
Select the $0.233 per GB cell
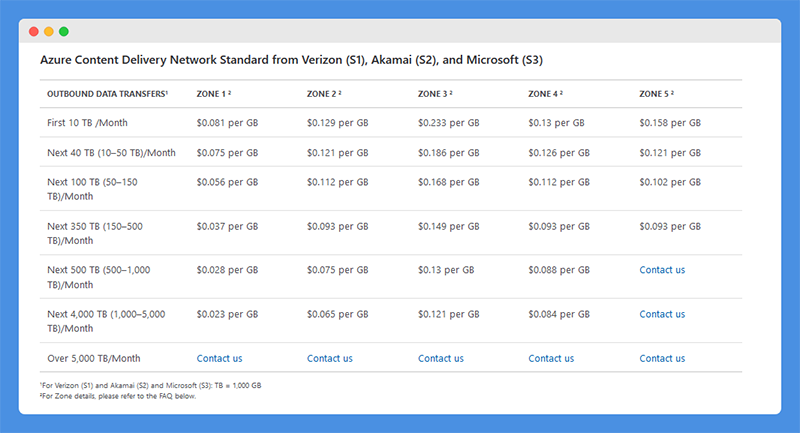point(448,123)
